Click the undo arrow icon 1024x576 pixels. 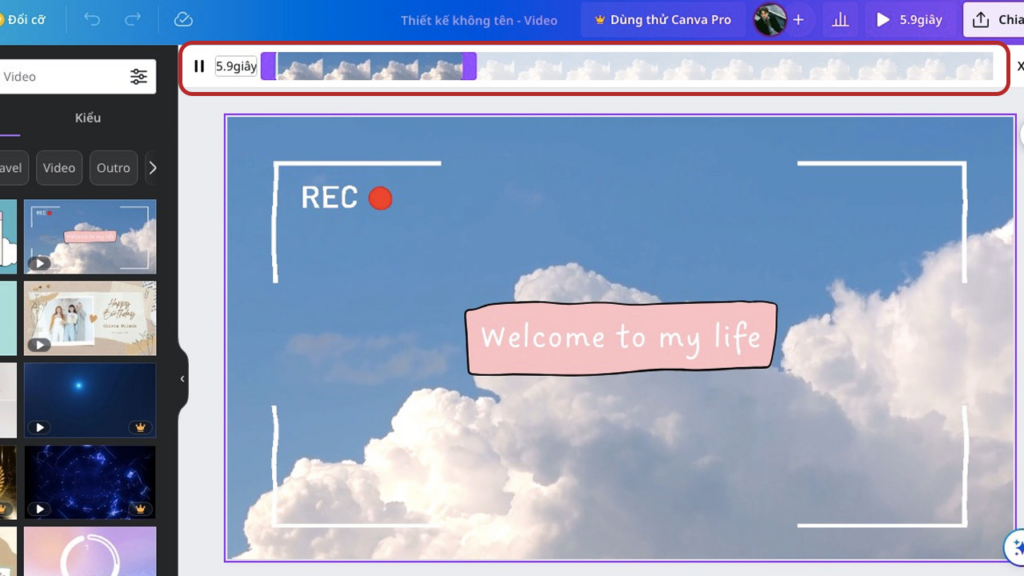[92, 20]
